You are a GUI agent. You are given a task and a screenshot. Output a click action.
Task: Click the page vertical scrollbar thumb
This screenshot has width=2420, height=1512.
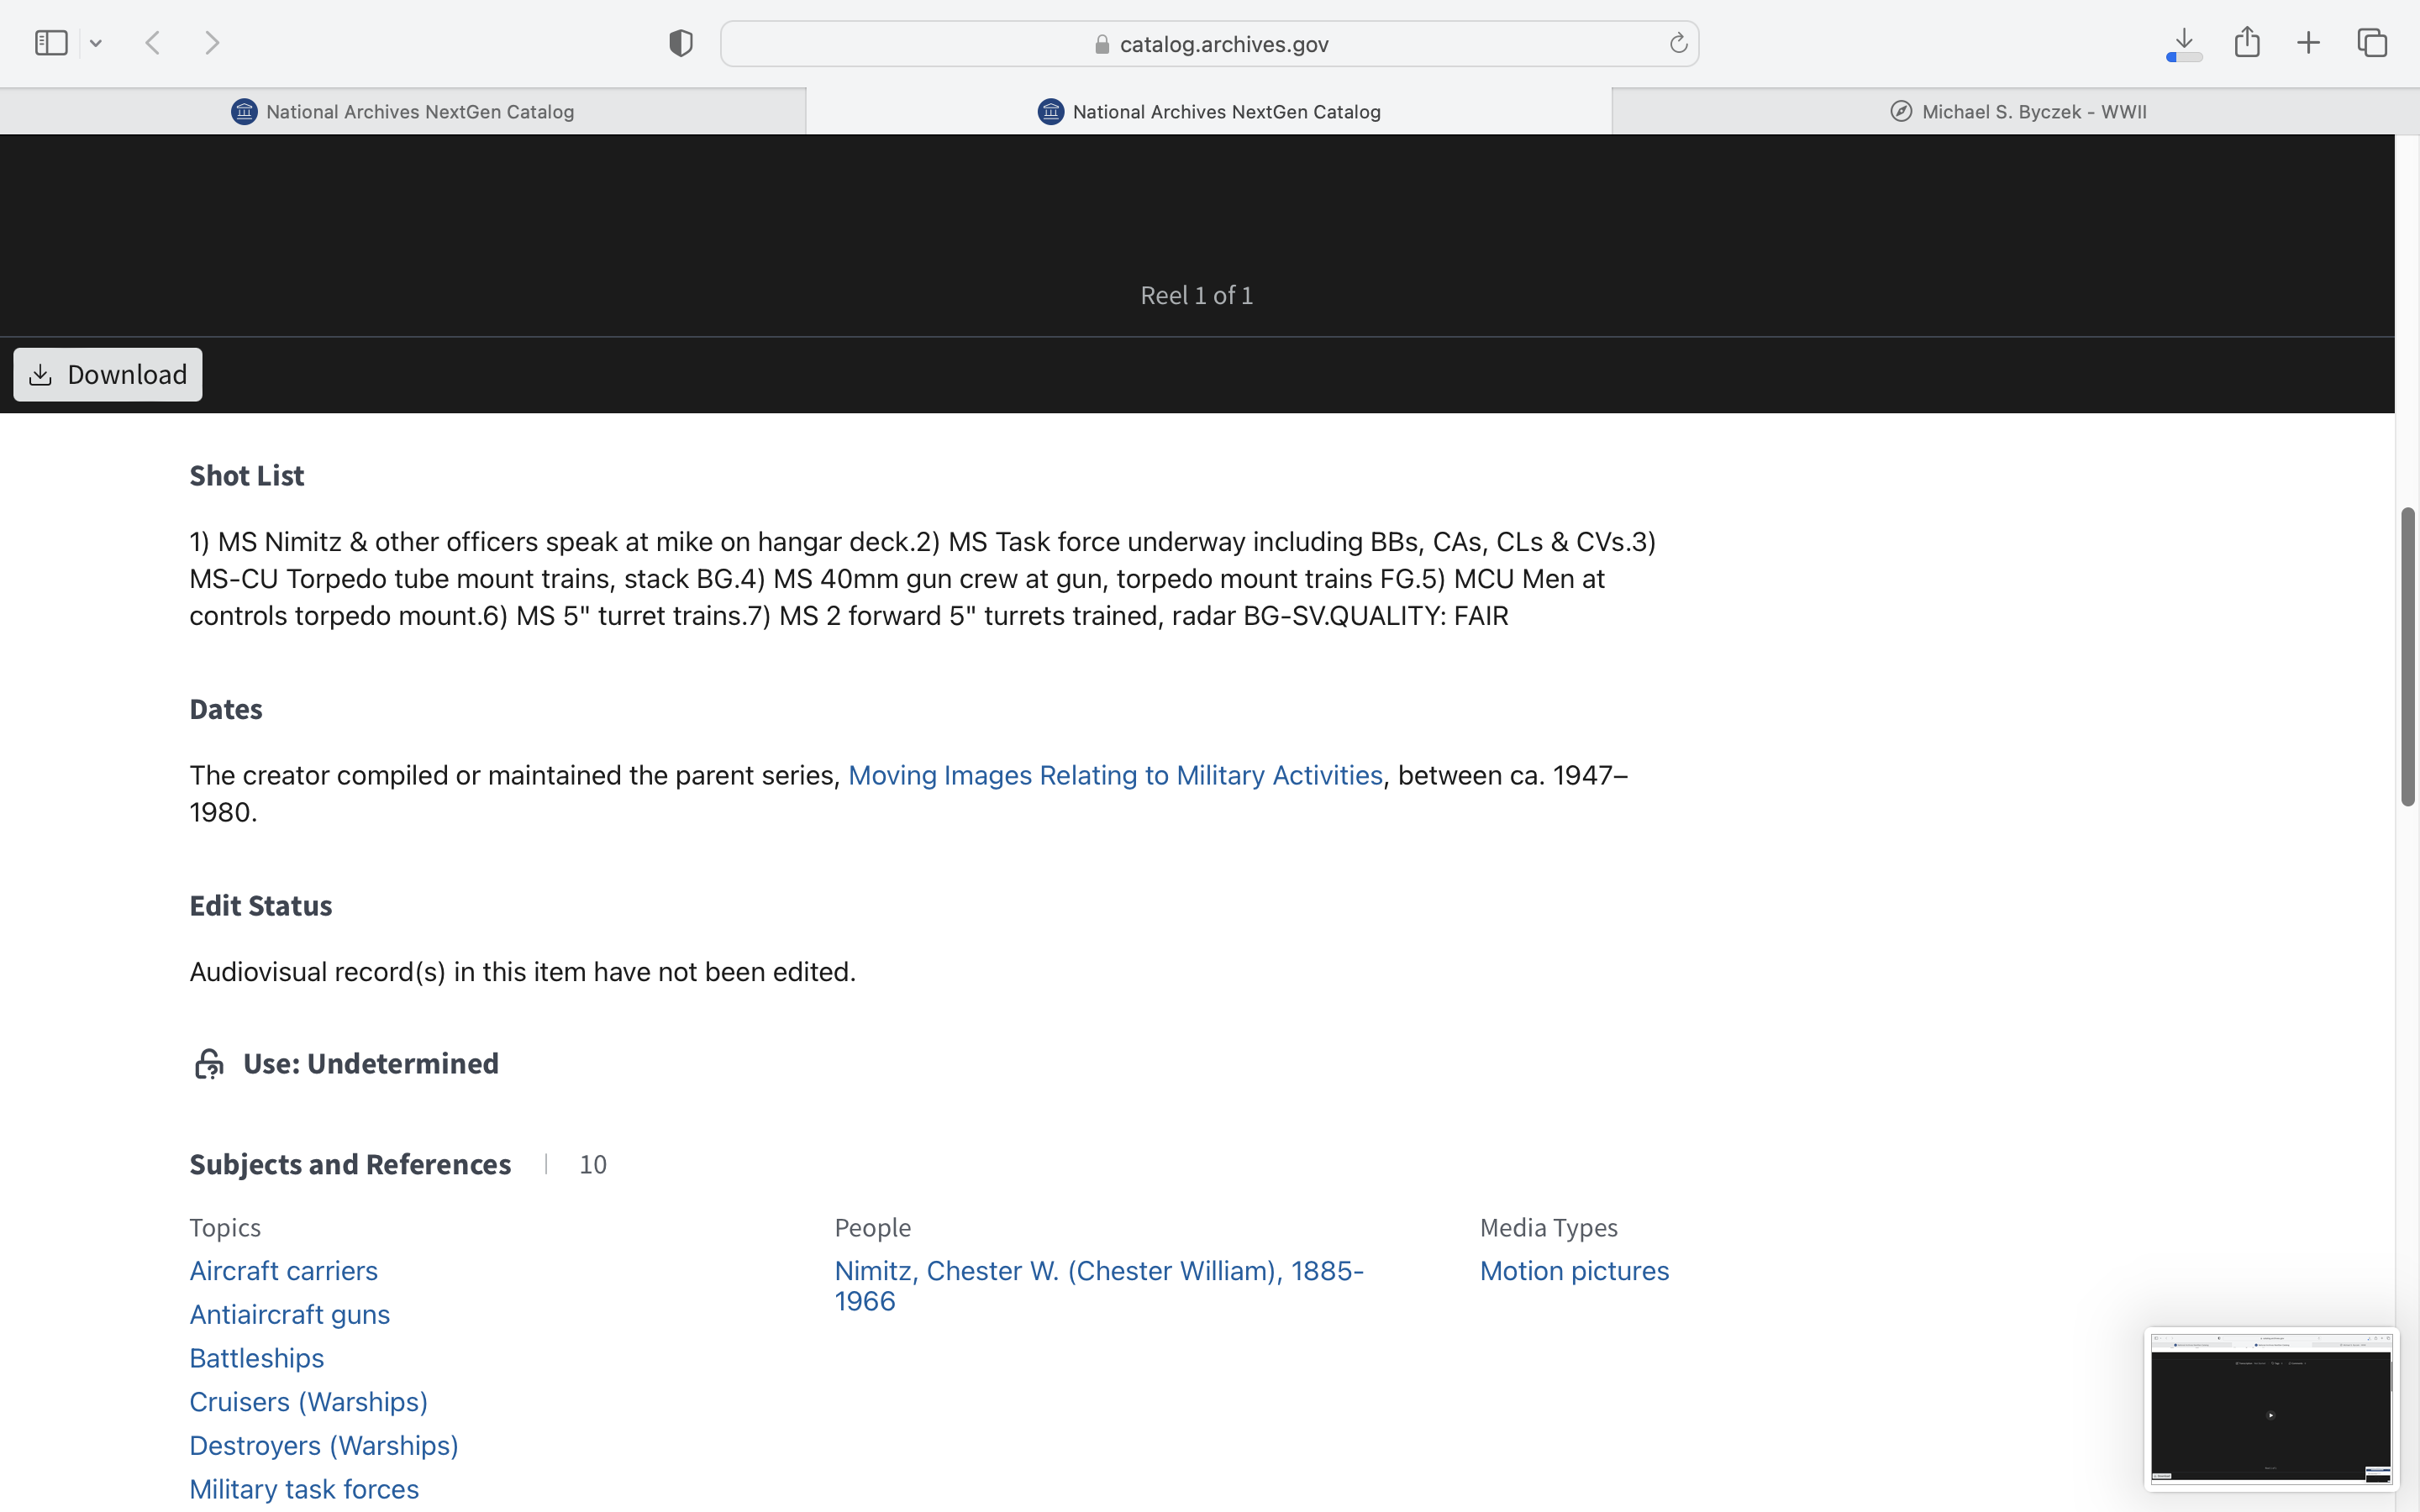tap(2407, 656)
